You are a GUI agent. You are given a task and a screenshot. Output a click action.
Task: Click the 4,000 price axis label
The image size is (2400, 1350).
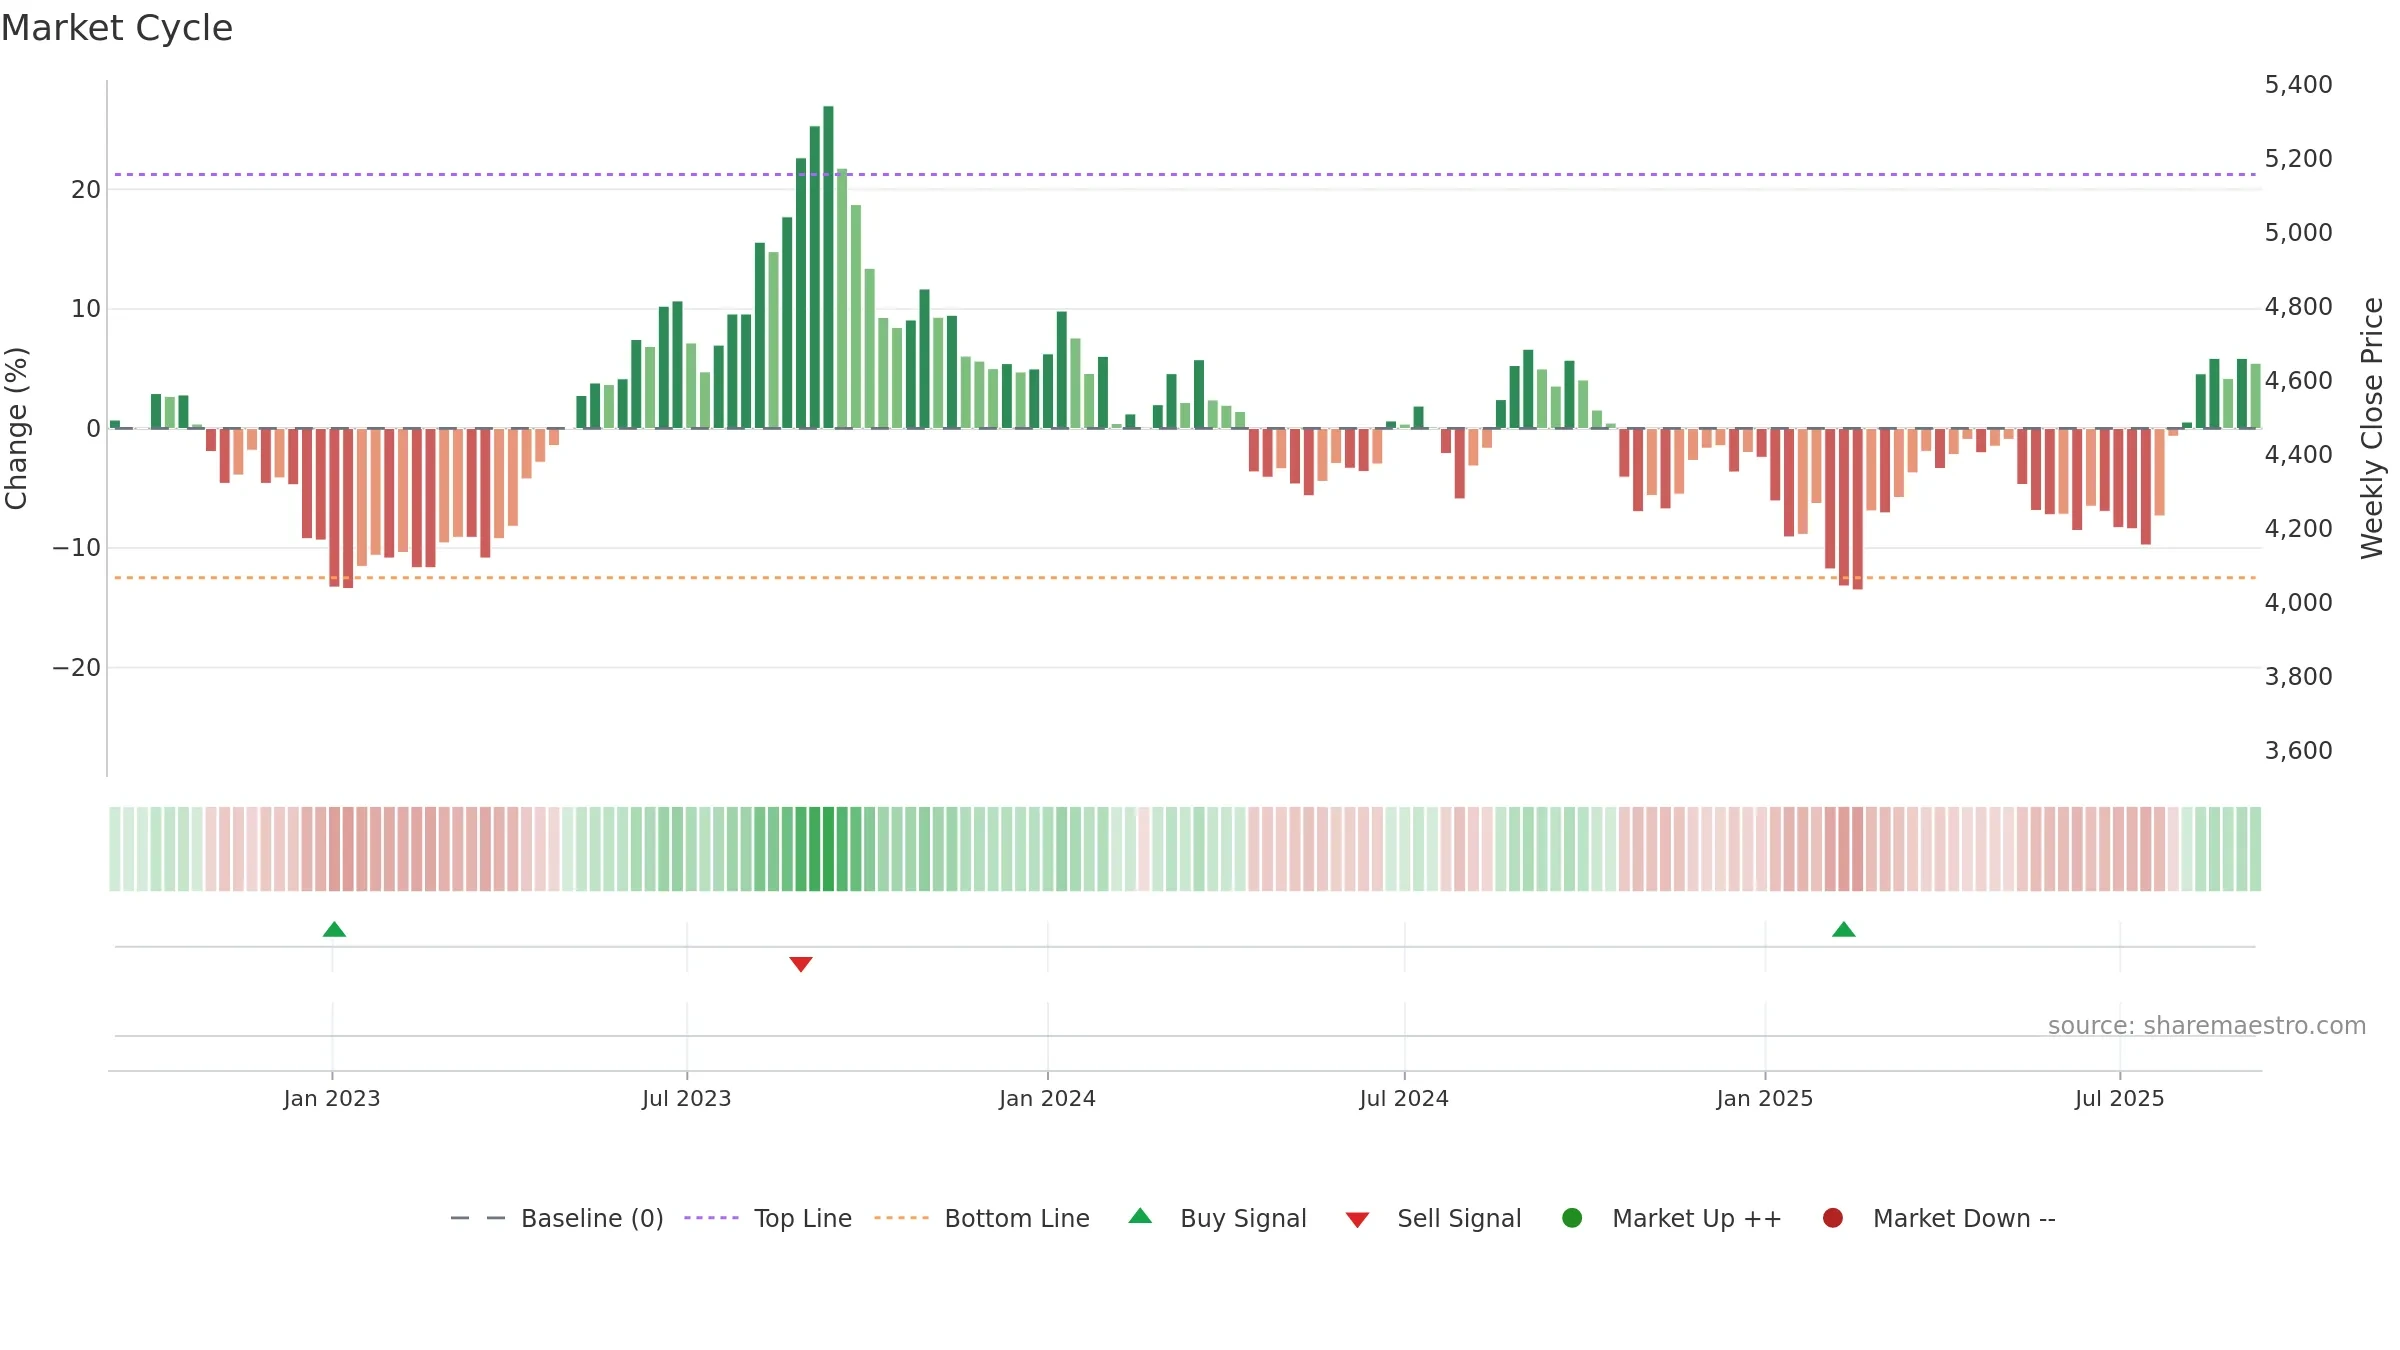click(2298, 603)
